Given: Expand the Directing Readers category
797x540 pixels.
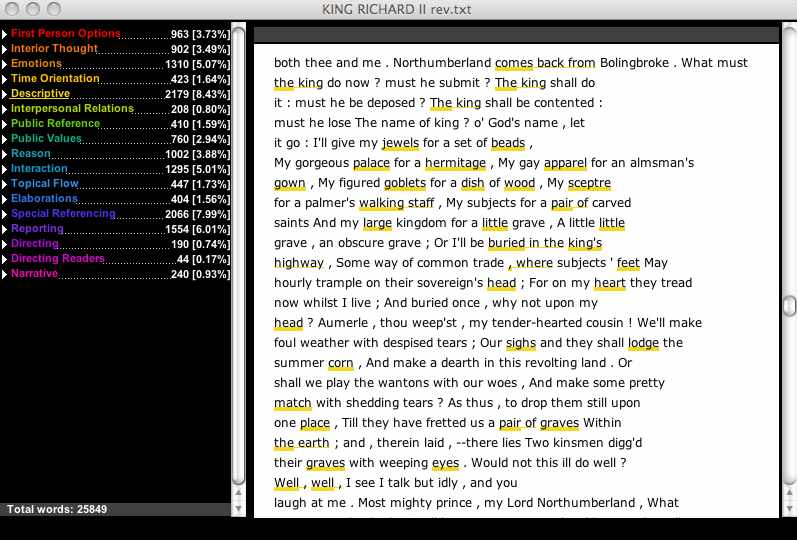Looking at the screenshot, I should pyautogui.click(x=5, y=259).
